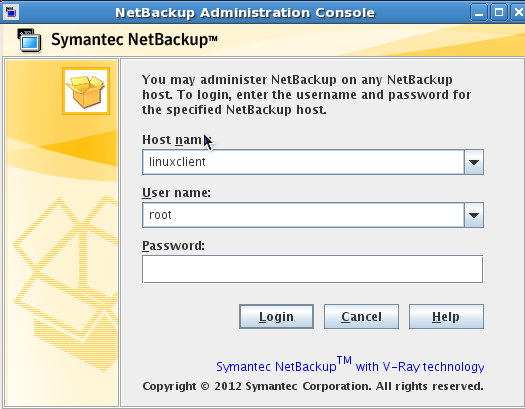Screen dimensions: 525x409
Task: Open Help from the login dialog
Action: (446, 316)
